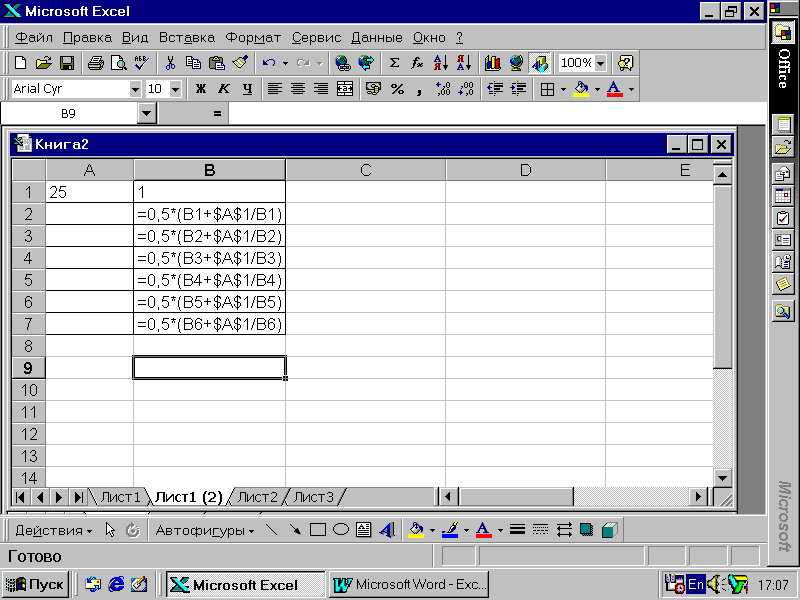800x600 pixels.
Task: Increase decimal places icon
Action: pos(442,89)
